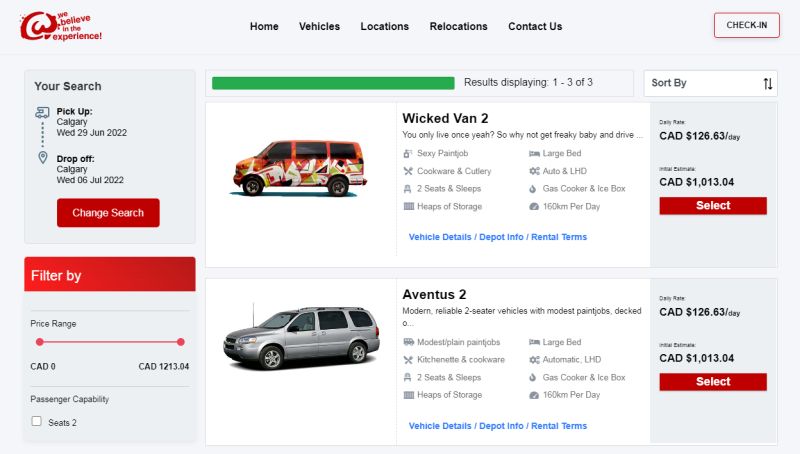Click the price range minimum handle
800x454 pixels.
click(40, 342)
